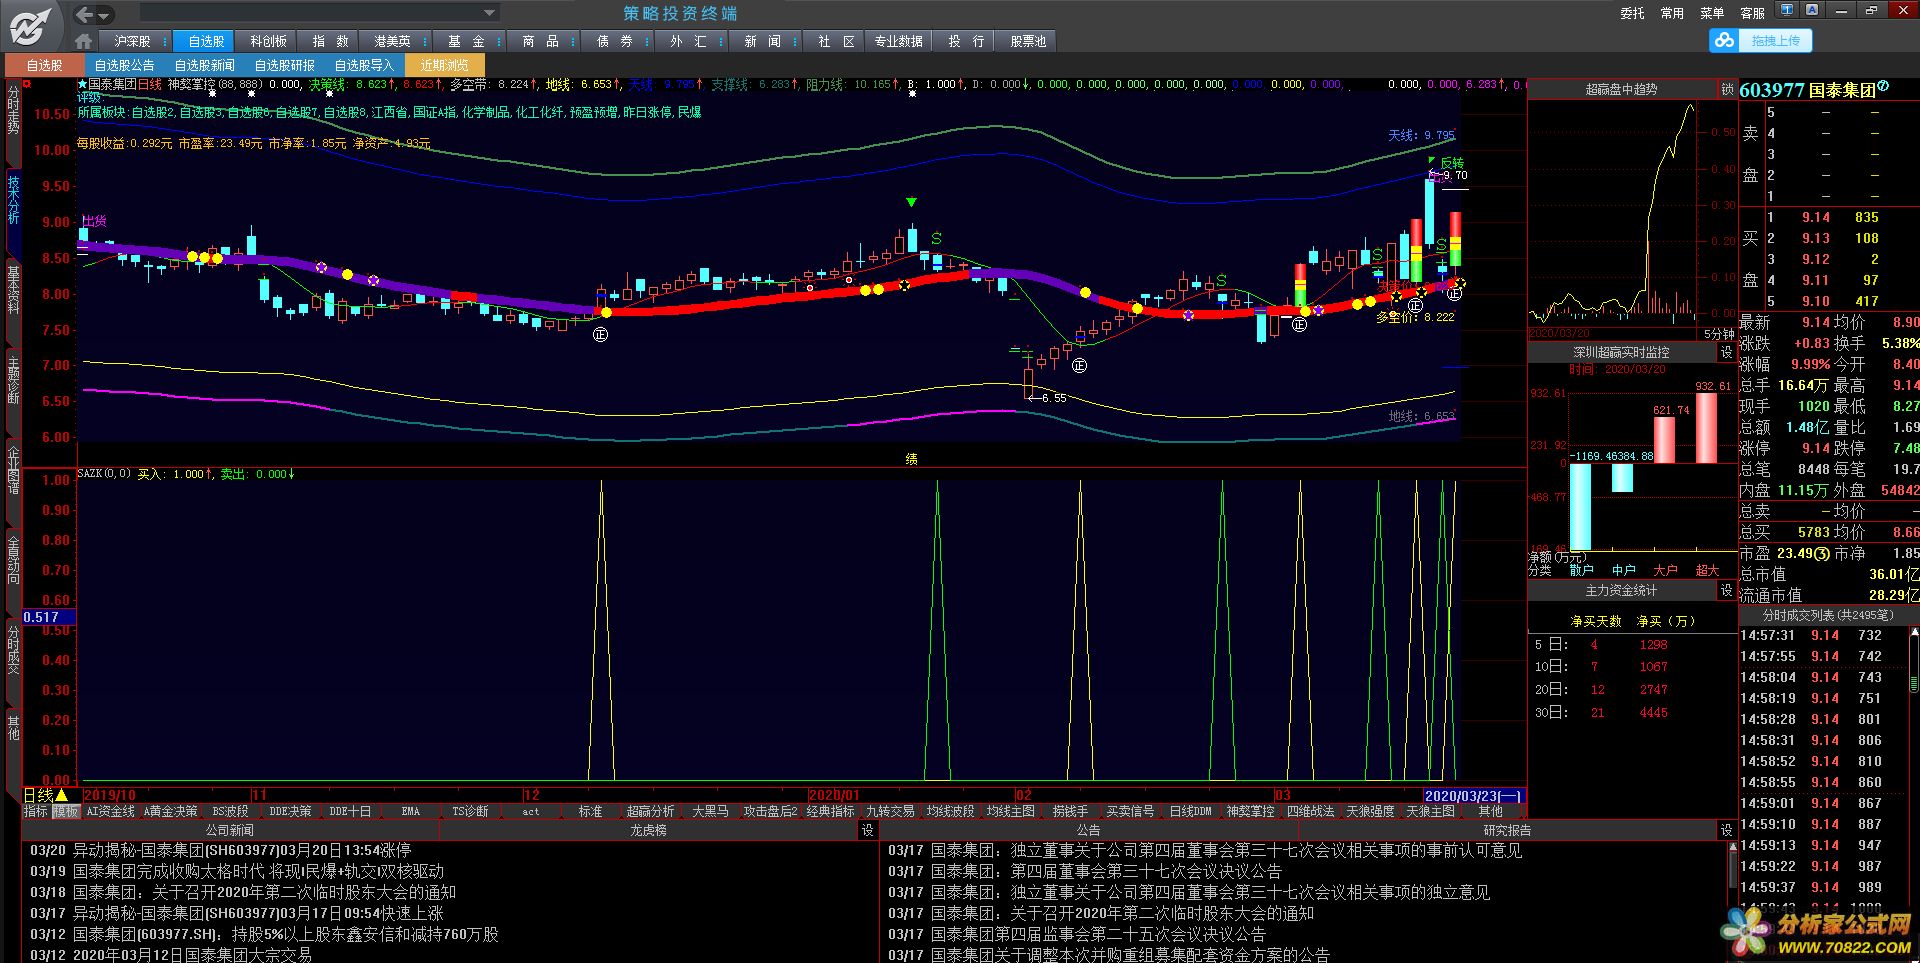Viewport: 1920px width, 963px height.
Task: Open the 沪深股 submenu dots
Action: [164, 41]
